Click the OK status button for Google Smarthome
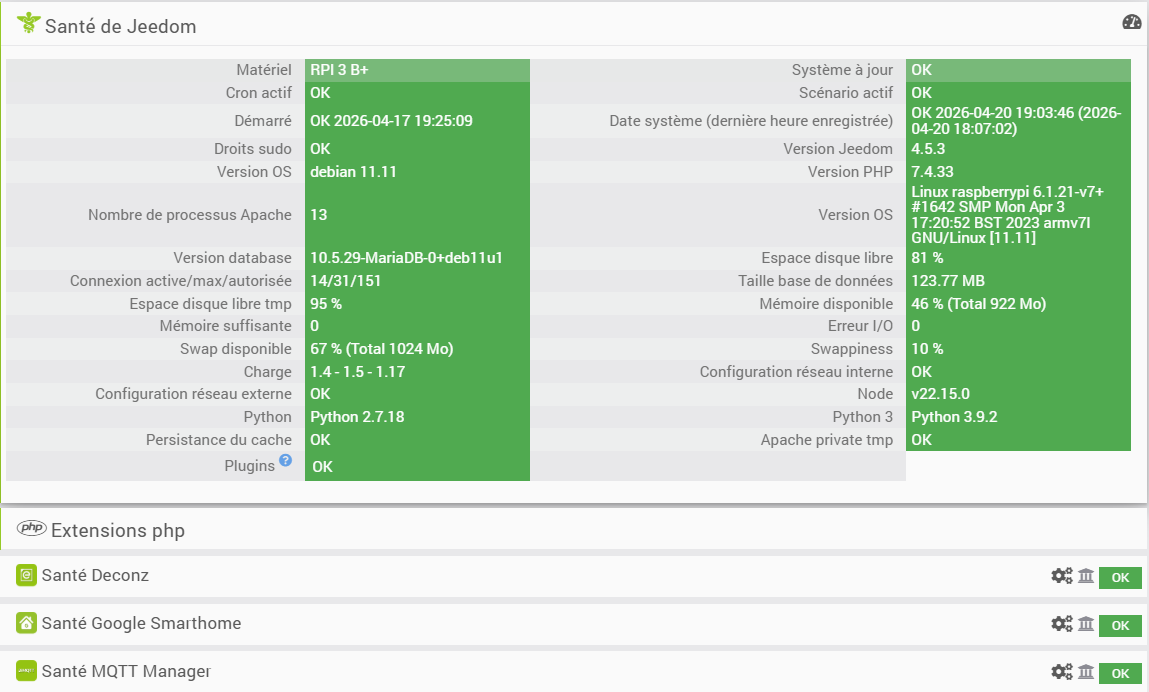This screenshot has height=692, width=1149. coord(1120,626)
